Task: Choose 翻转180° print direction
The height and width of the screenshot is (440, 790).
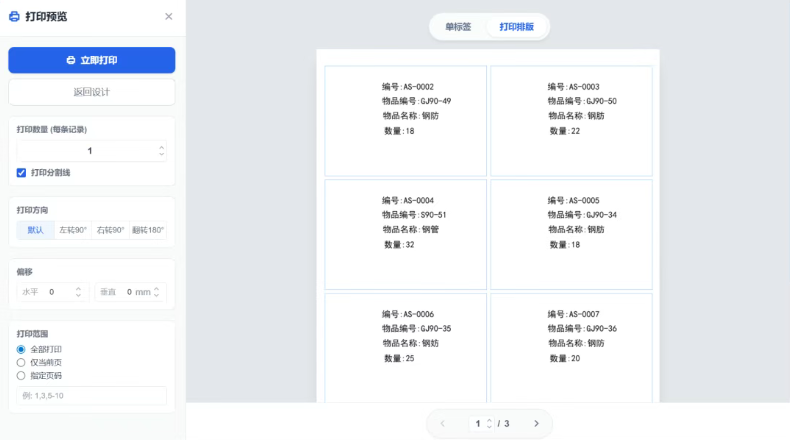Action: [148, 230]
